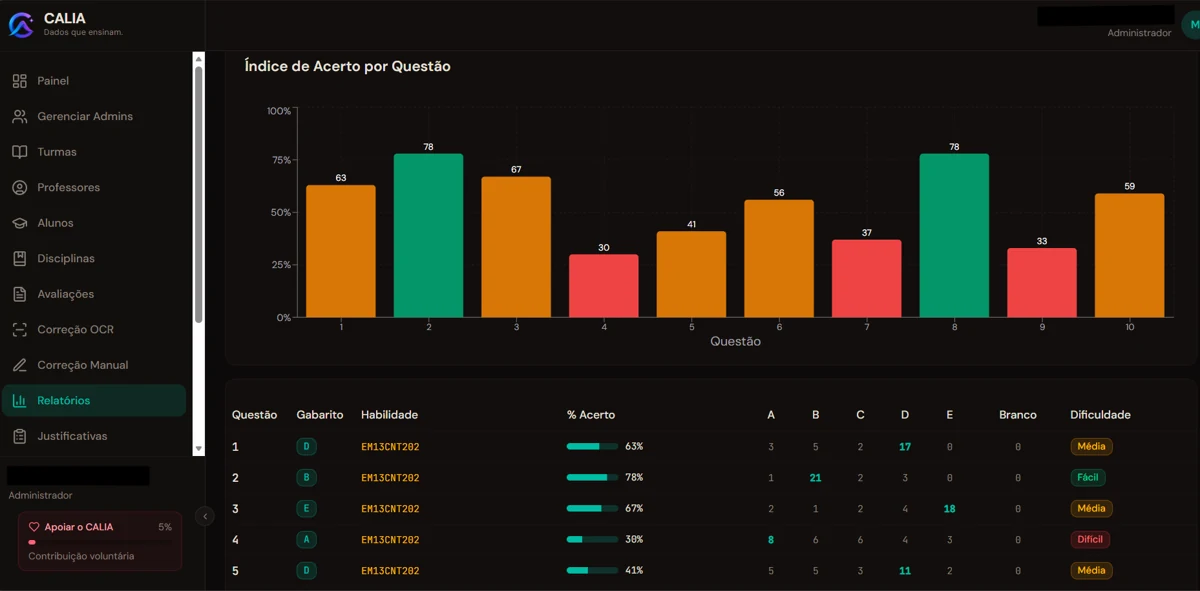Select the Gerenciar Admins people icon
This screenshot has height=591, width=1200.
20,116
